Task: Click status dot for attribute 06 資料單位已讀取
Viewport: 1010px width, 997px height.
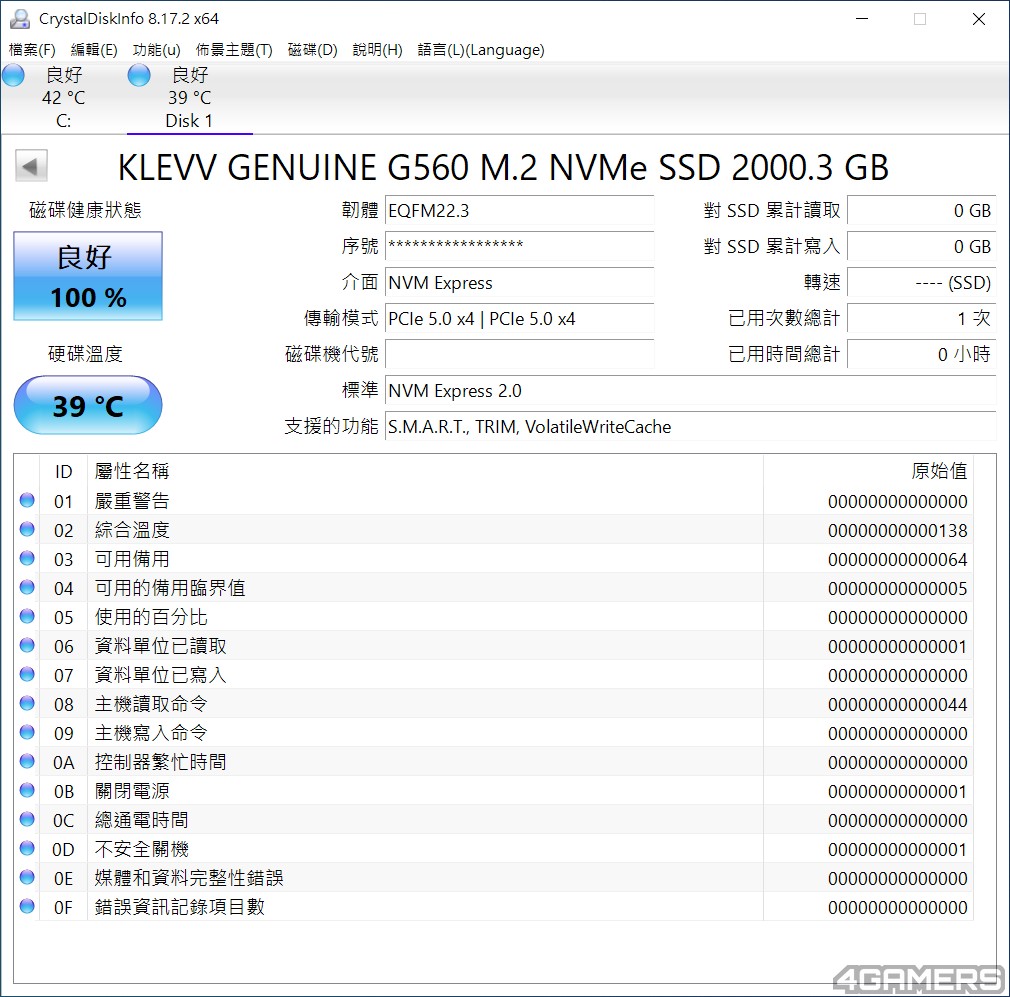Action: coord(27,645)
